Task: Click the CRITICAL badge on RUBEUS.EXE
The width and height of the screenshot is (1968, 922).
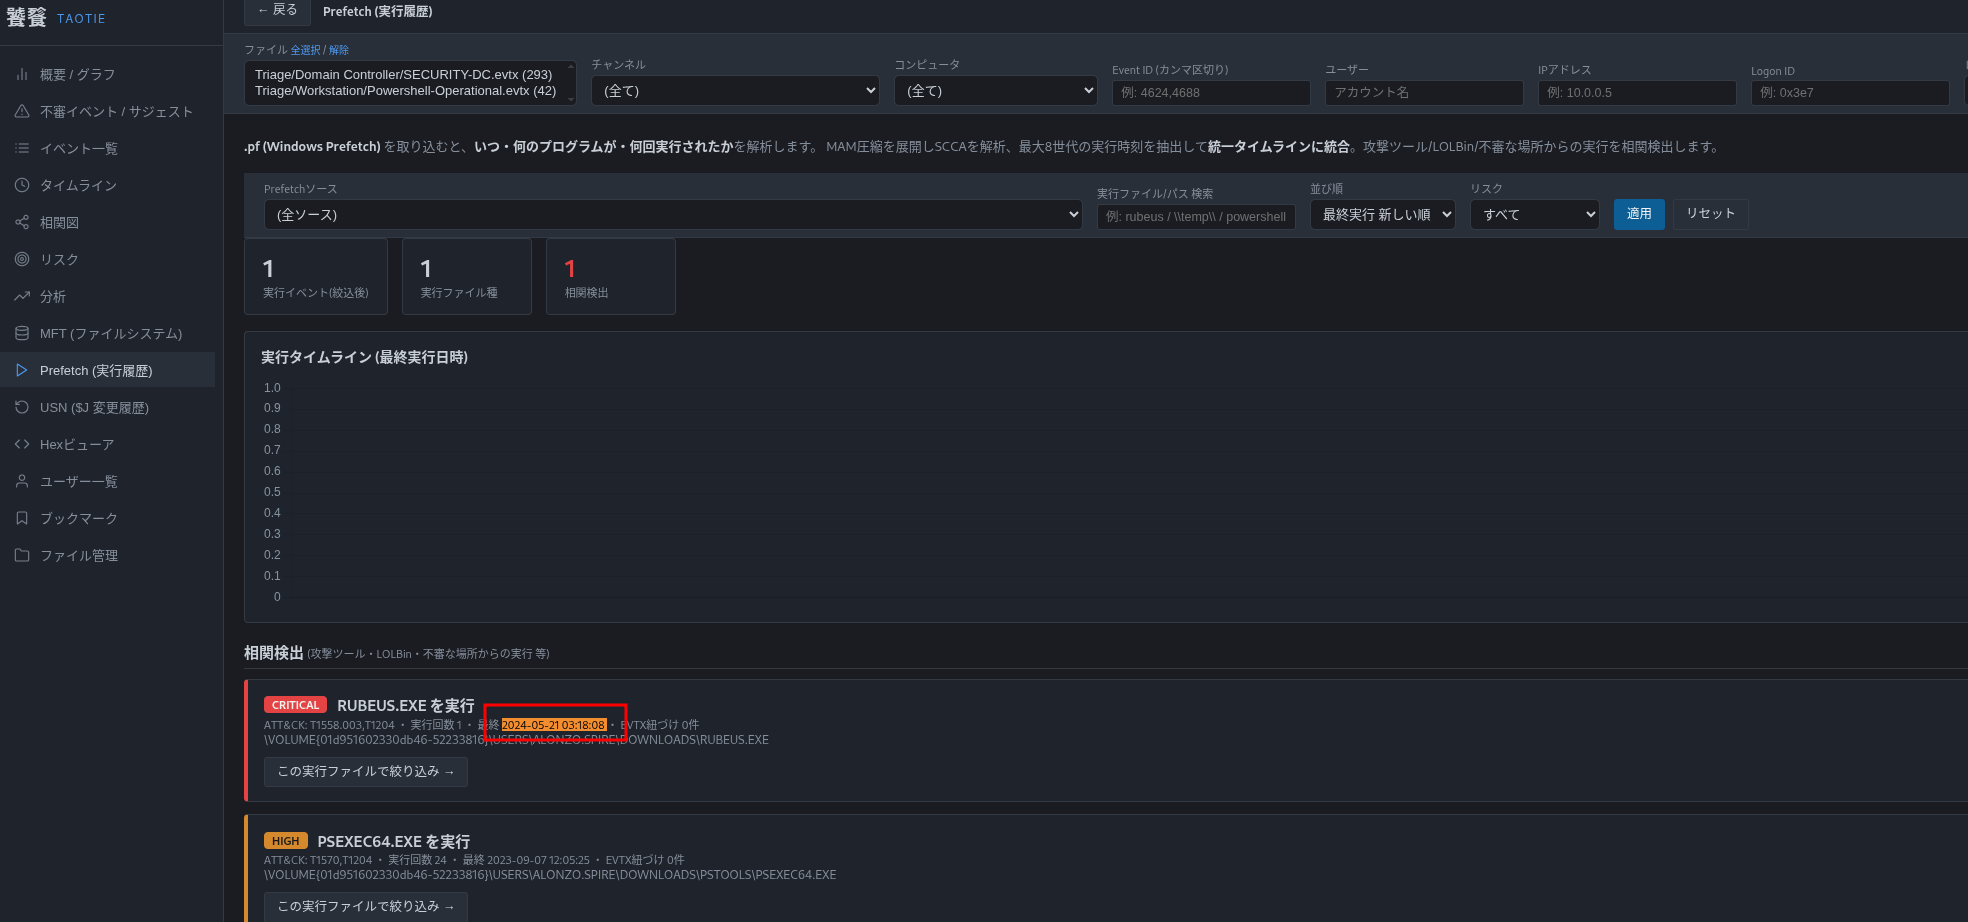Action: point(295,705)
